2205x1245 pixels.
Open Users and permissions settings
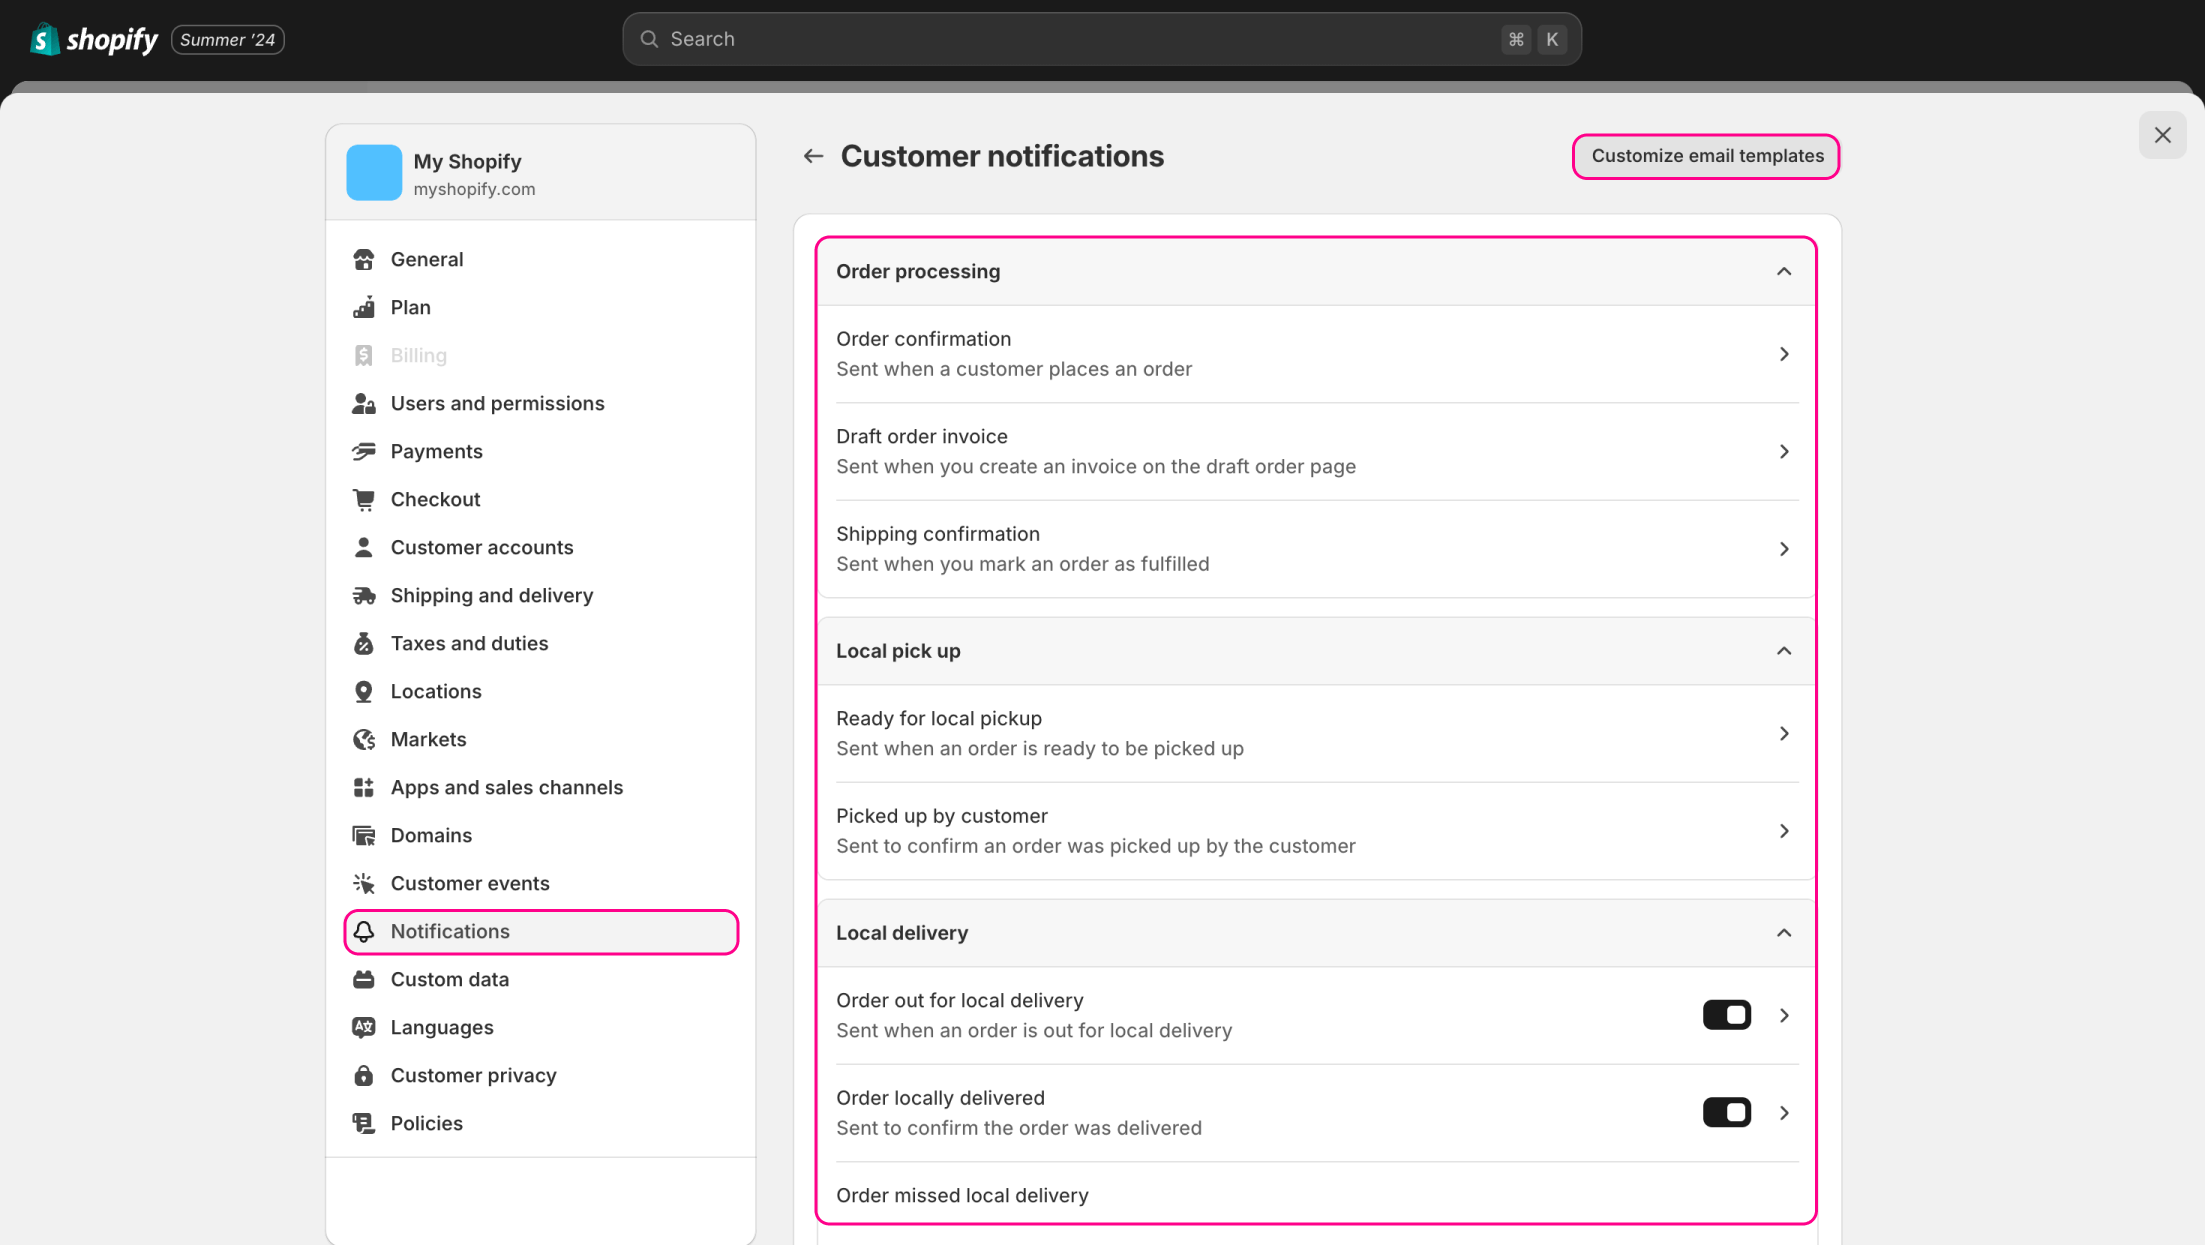pos(497,403)
